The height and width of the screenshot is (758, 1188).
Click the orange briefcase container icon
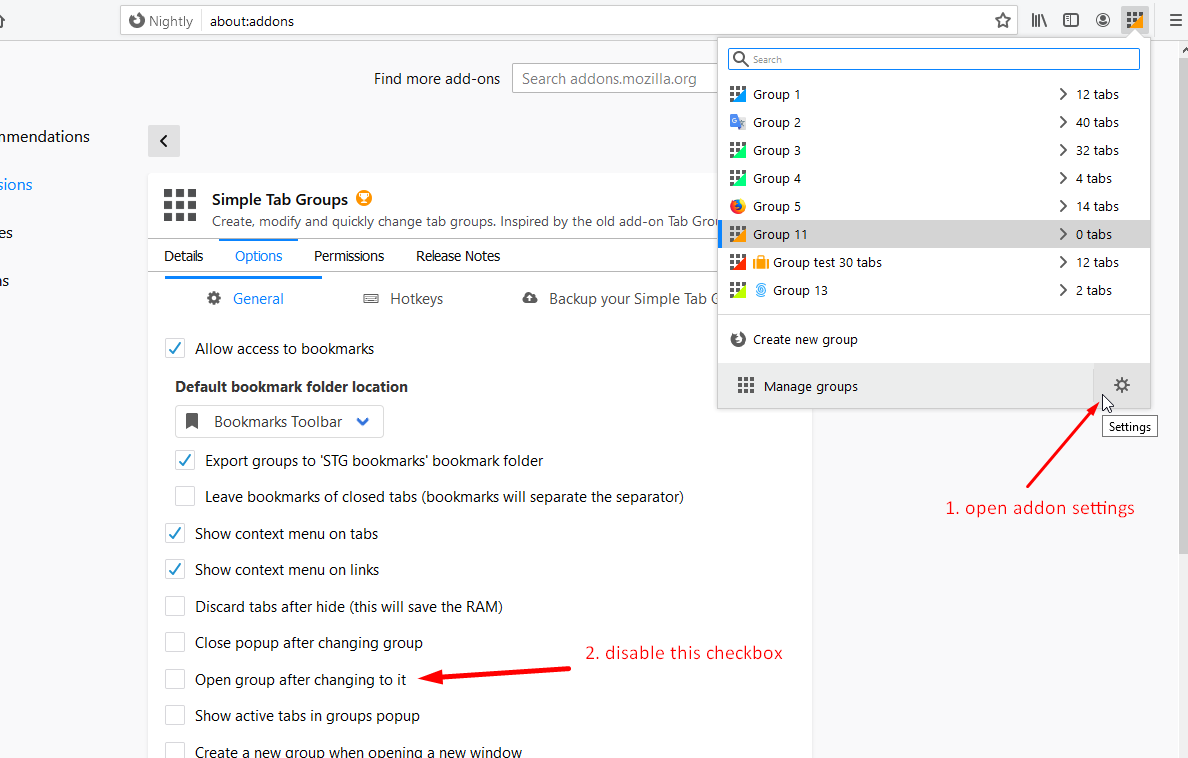click(x=761, y=262)
